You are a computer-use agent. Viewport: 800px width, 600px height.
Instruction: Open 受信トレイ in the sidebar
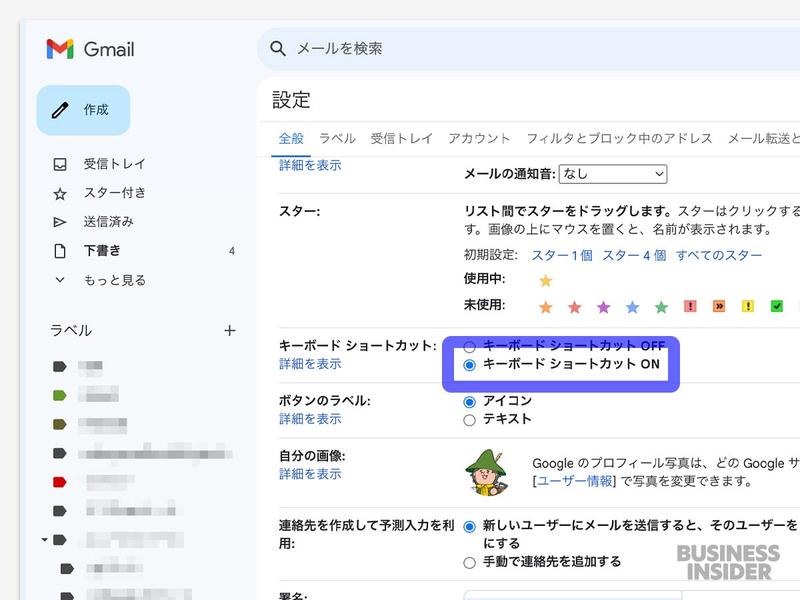[x=114, y=164]
